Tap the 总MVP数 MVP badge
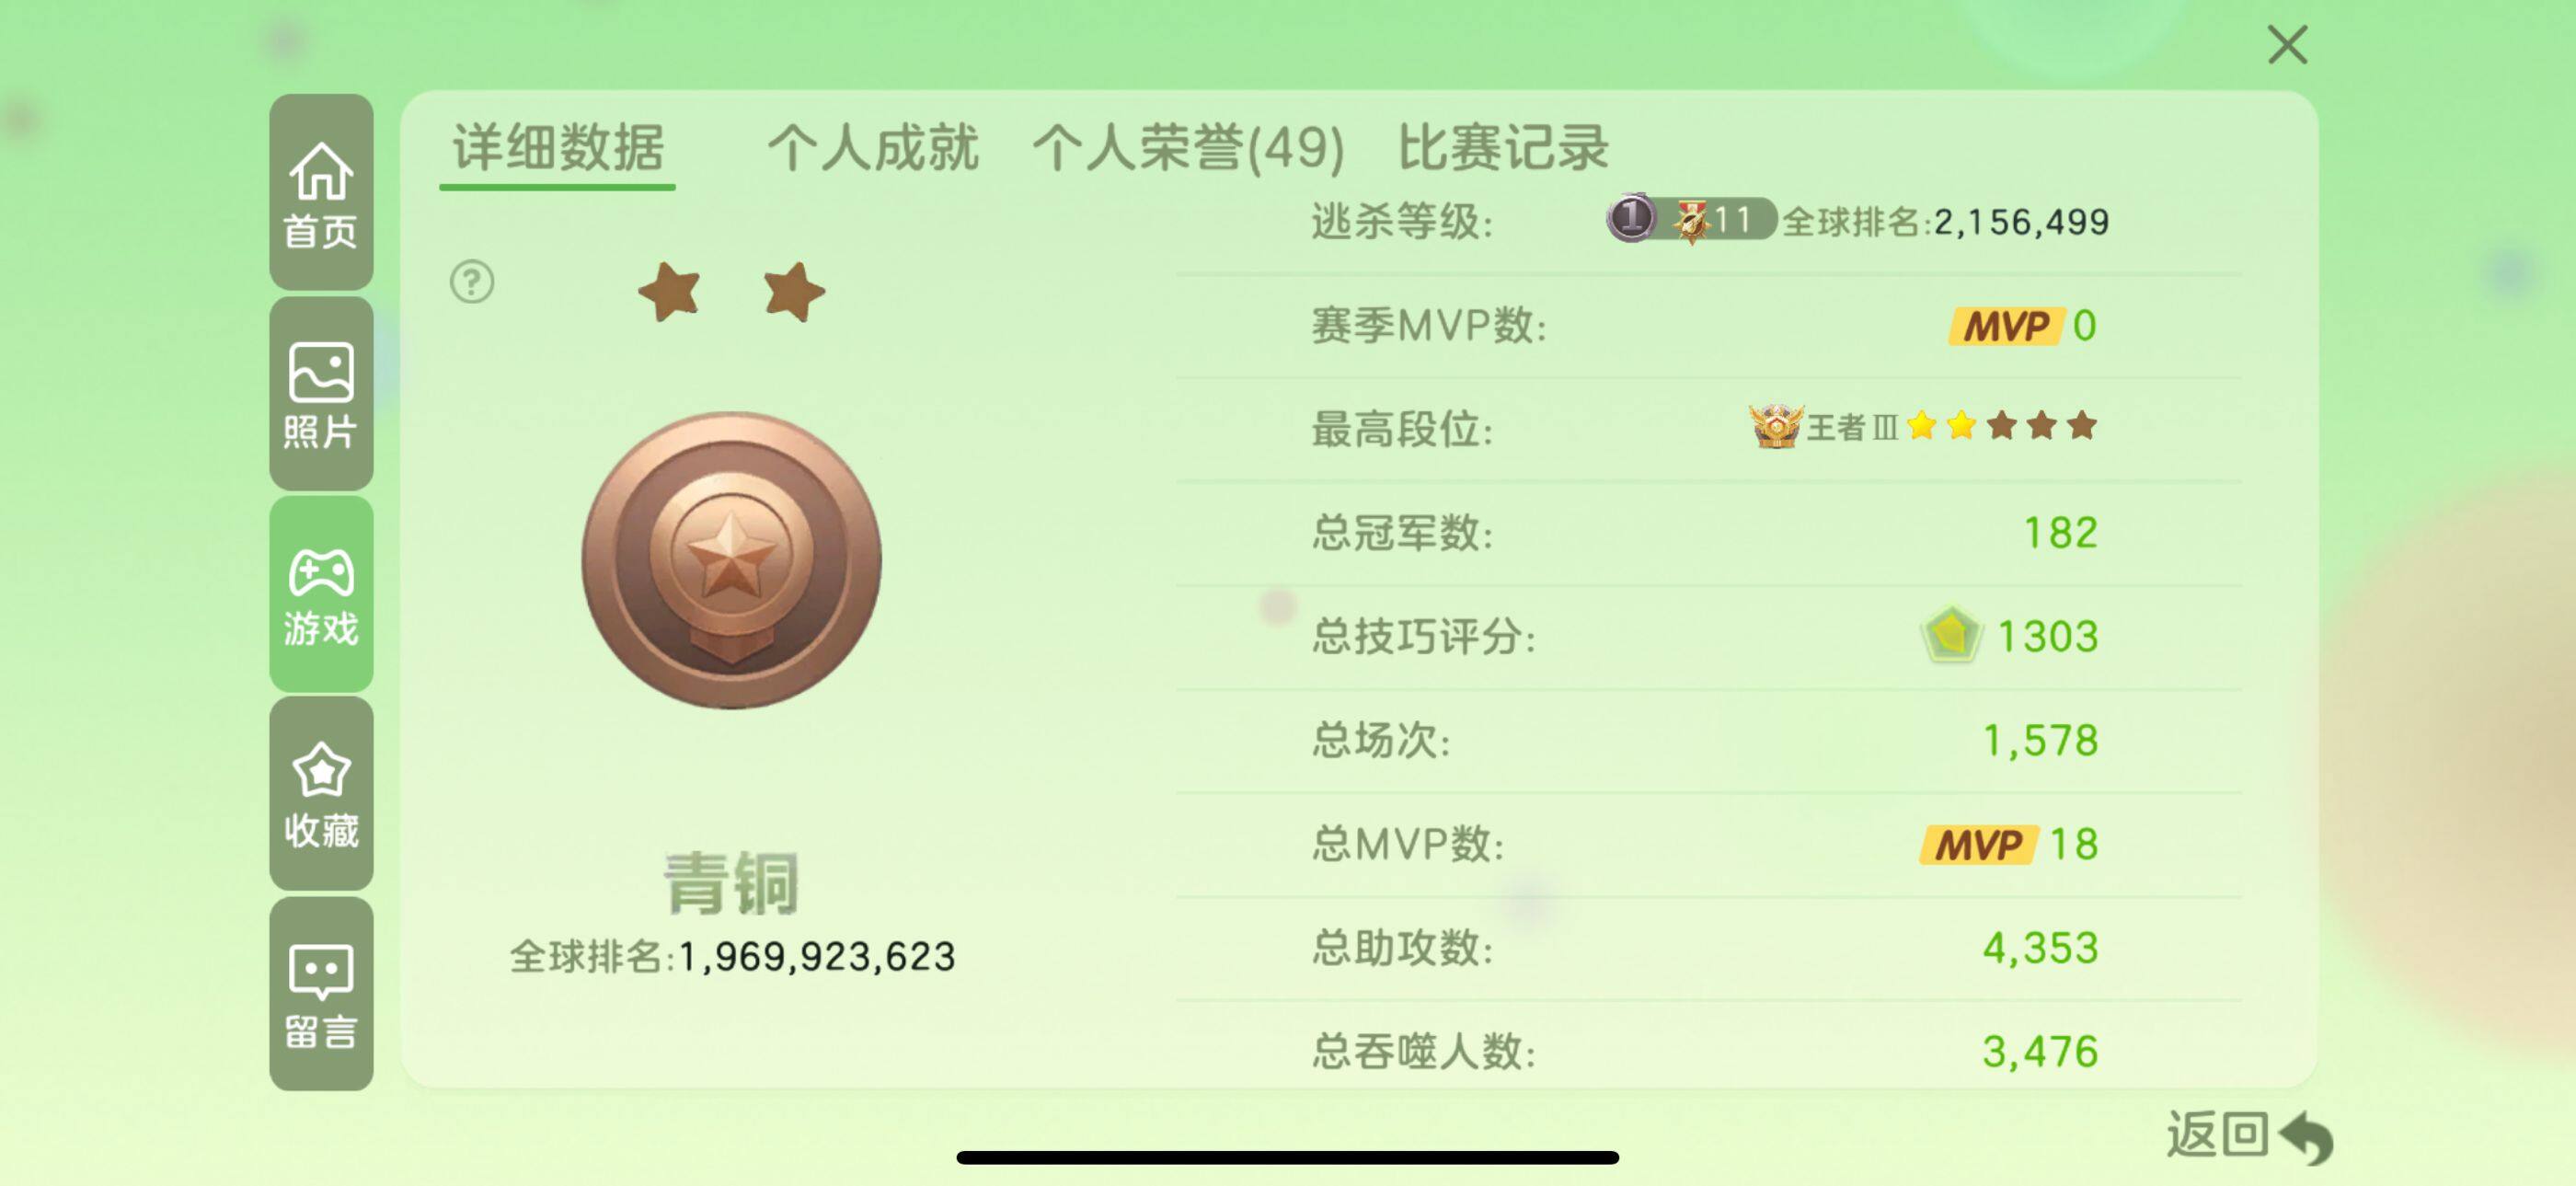This screenshot has width=2576, height=1186. point(1978,845)
